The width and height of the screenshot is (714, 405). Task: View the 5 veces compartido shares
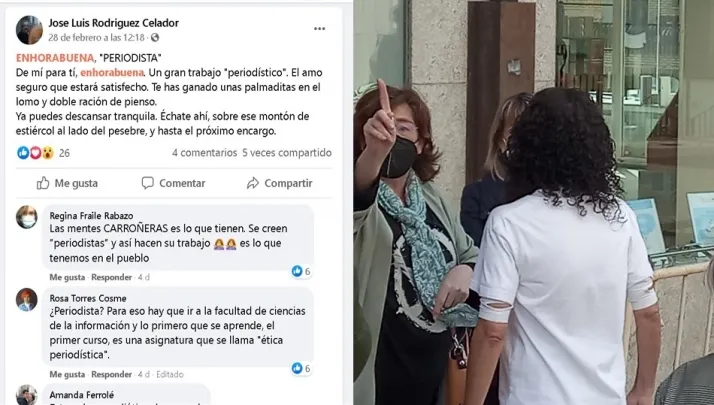[x=287, y=153]
